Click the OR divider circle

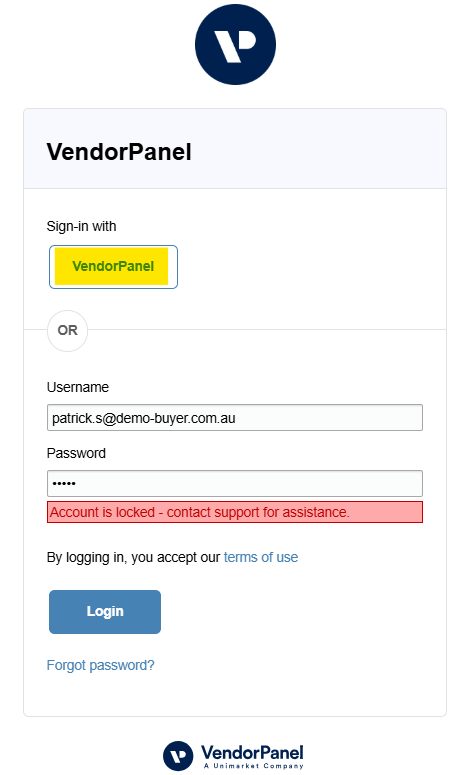[67, 331]
